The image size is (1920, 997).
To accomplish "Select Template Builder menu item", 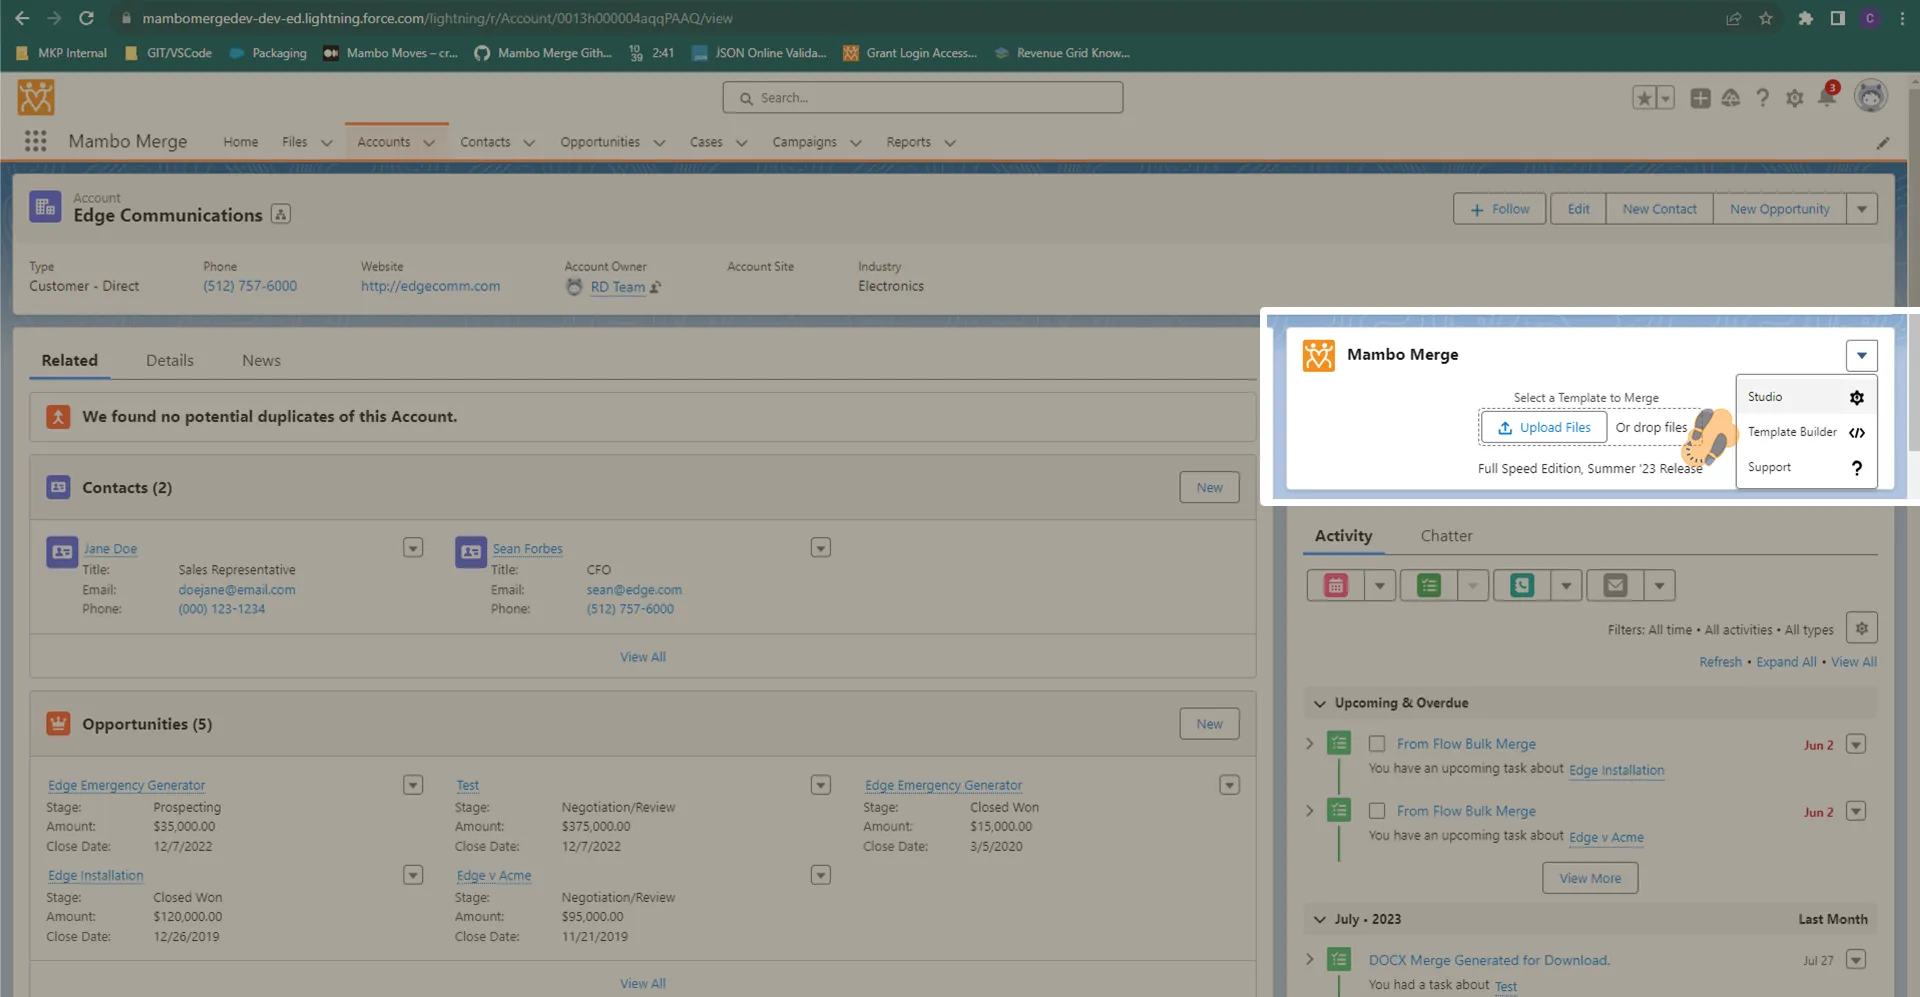I will point(1806,432).
